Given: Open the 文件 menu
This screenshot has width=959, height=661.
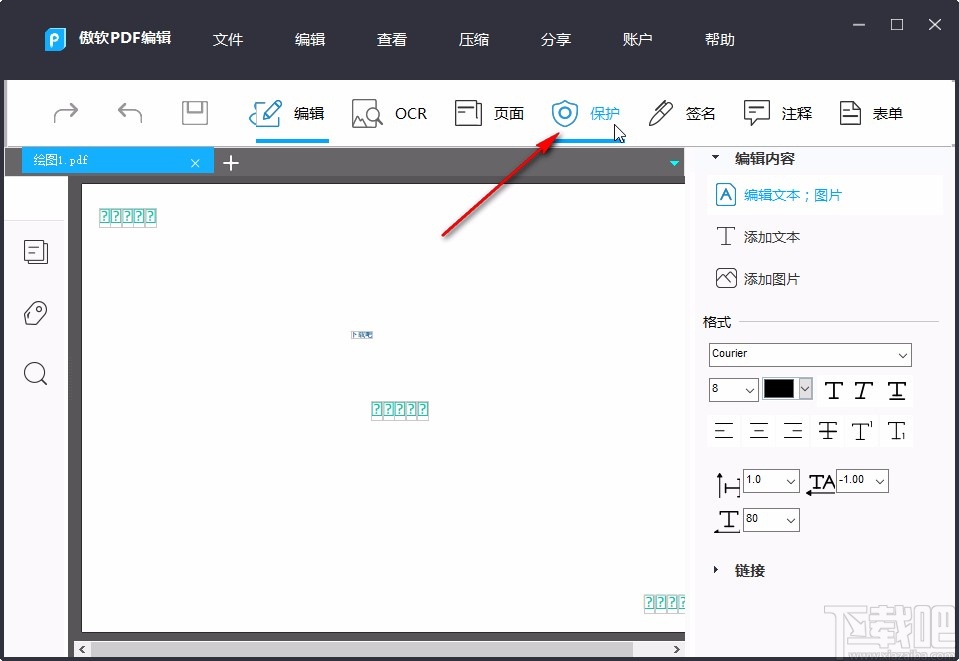Looking at the screenshot, I should pyautogui.click(x=228, y=39).
